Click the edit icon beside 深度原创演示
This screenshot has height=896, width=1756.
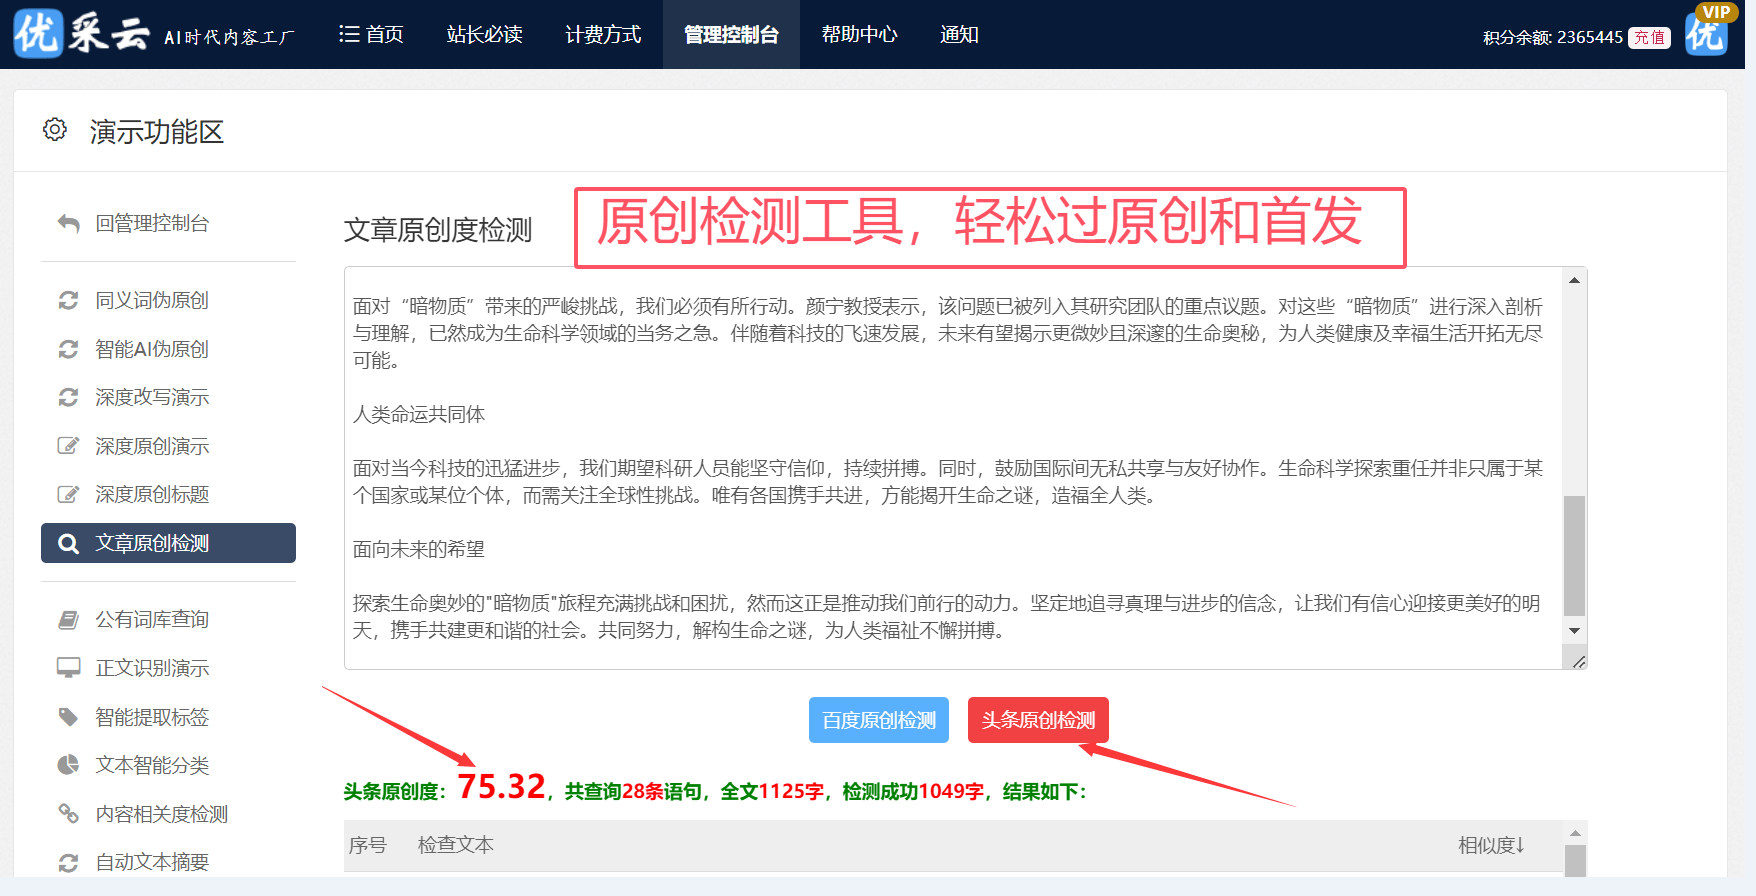click(x=68, y=446)
